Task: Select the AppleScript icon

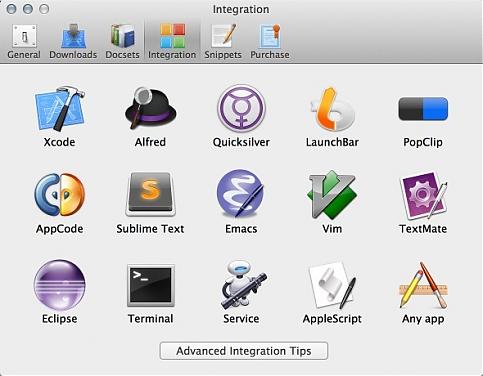Action: pos(332,285)
